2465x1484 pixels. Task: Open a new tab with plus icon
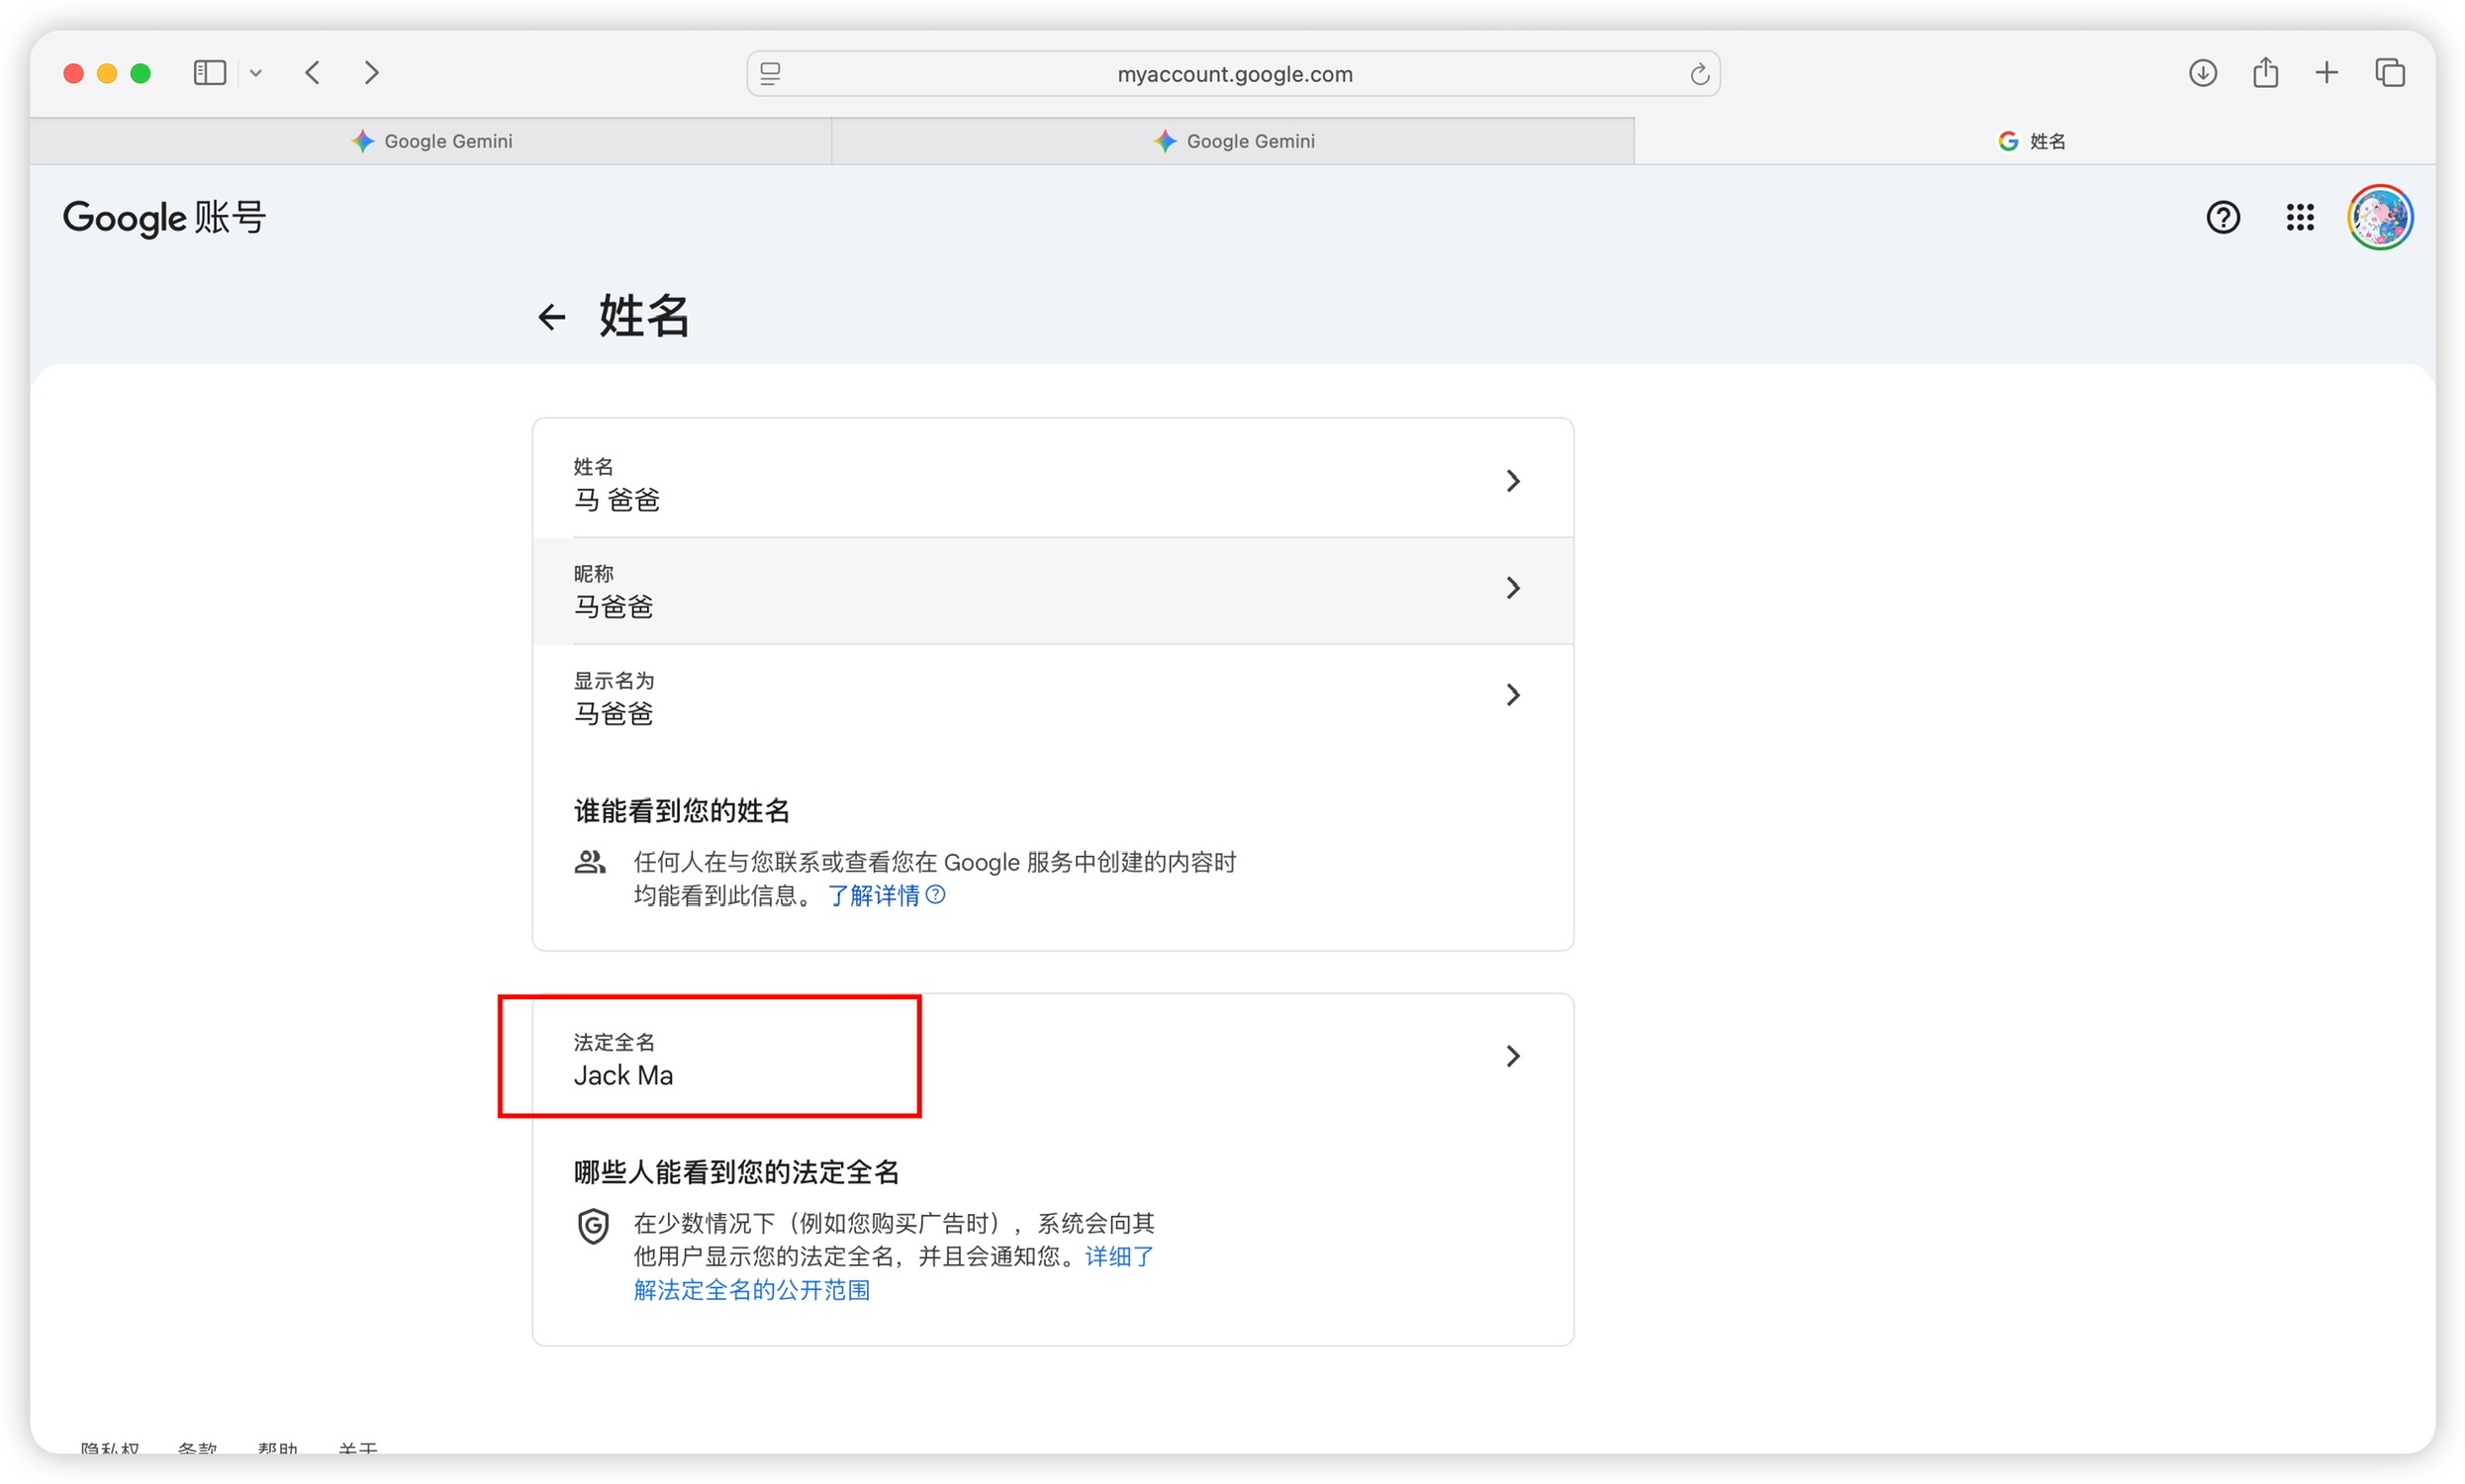(x=2325, y=73)
